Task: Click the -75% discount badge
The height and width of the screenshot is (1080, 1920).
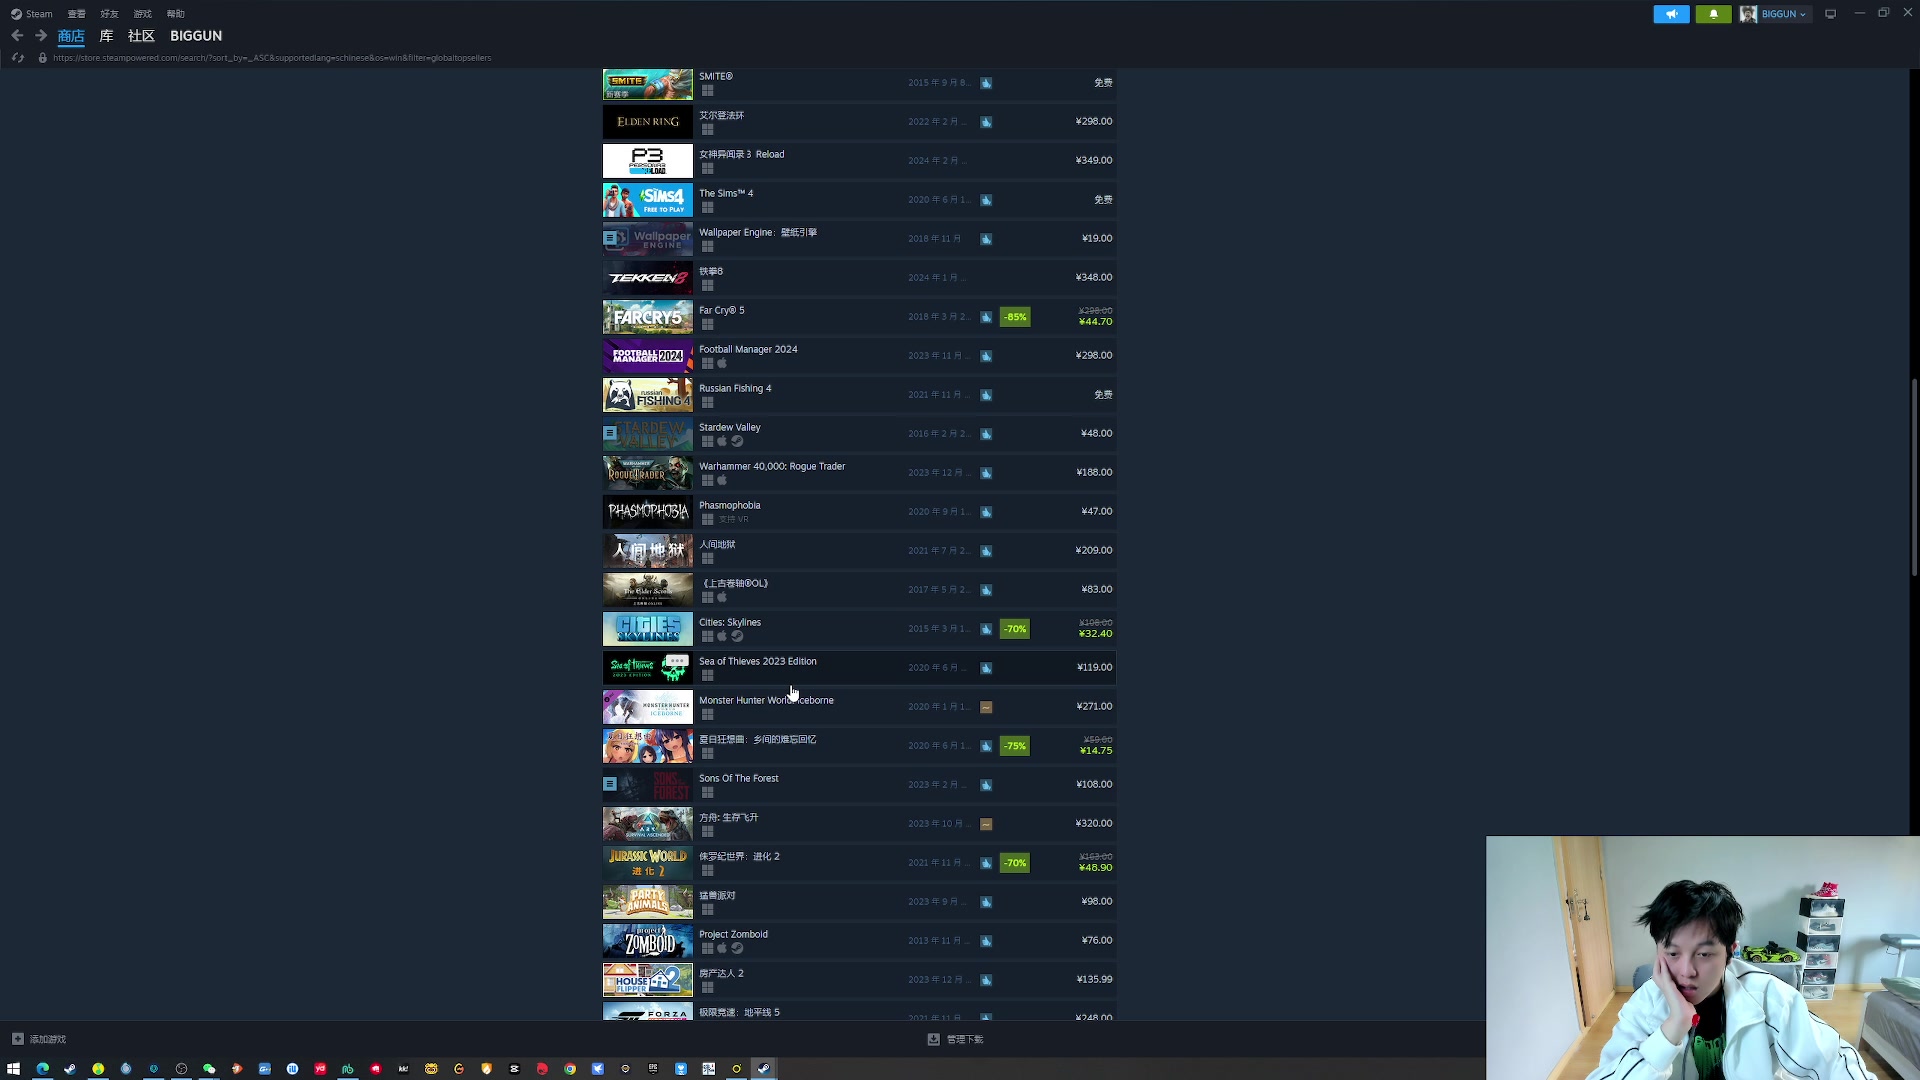Action: point(1015,746)
